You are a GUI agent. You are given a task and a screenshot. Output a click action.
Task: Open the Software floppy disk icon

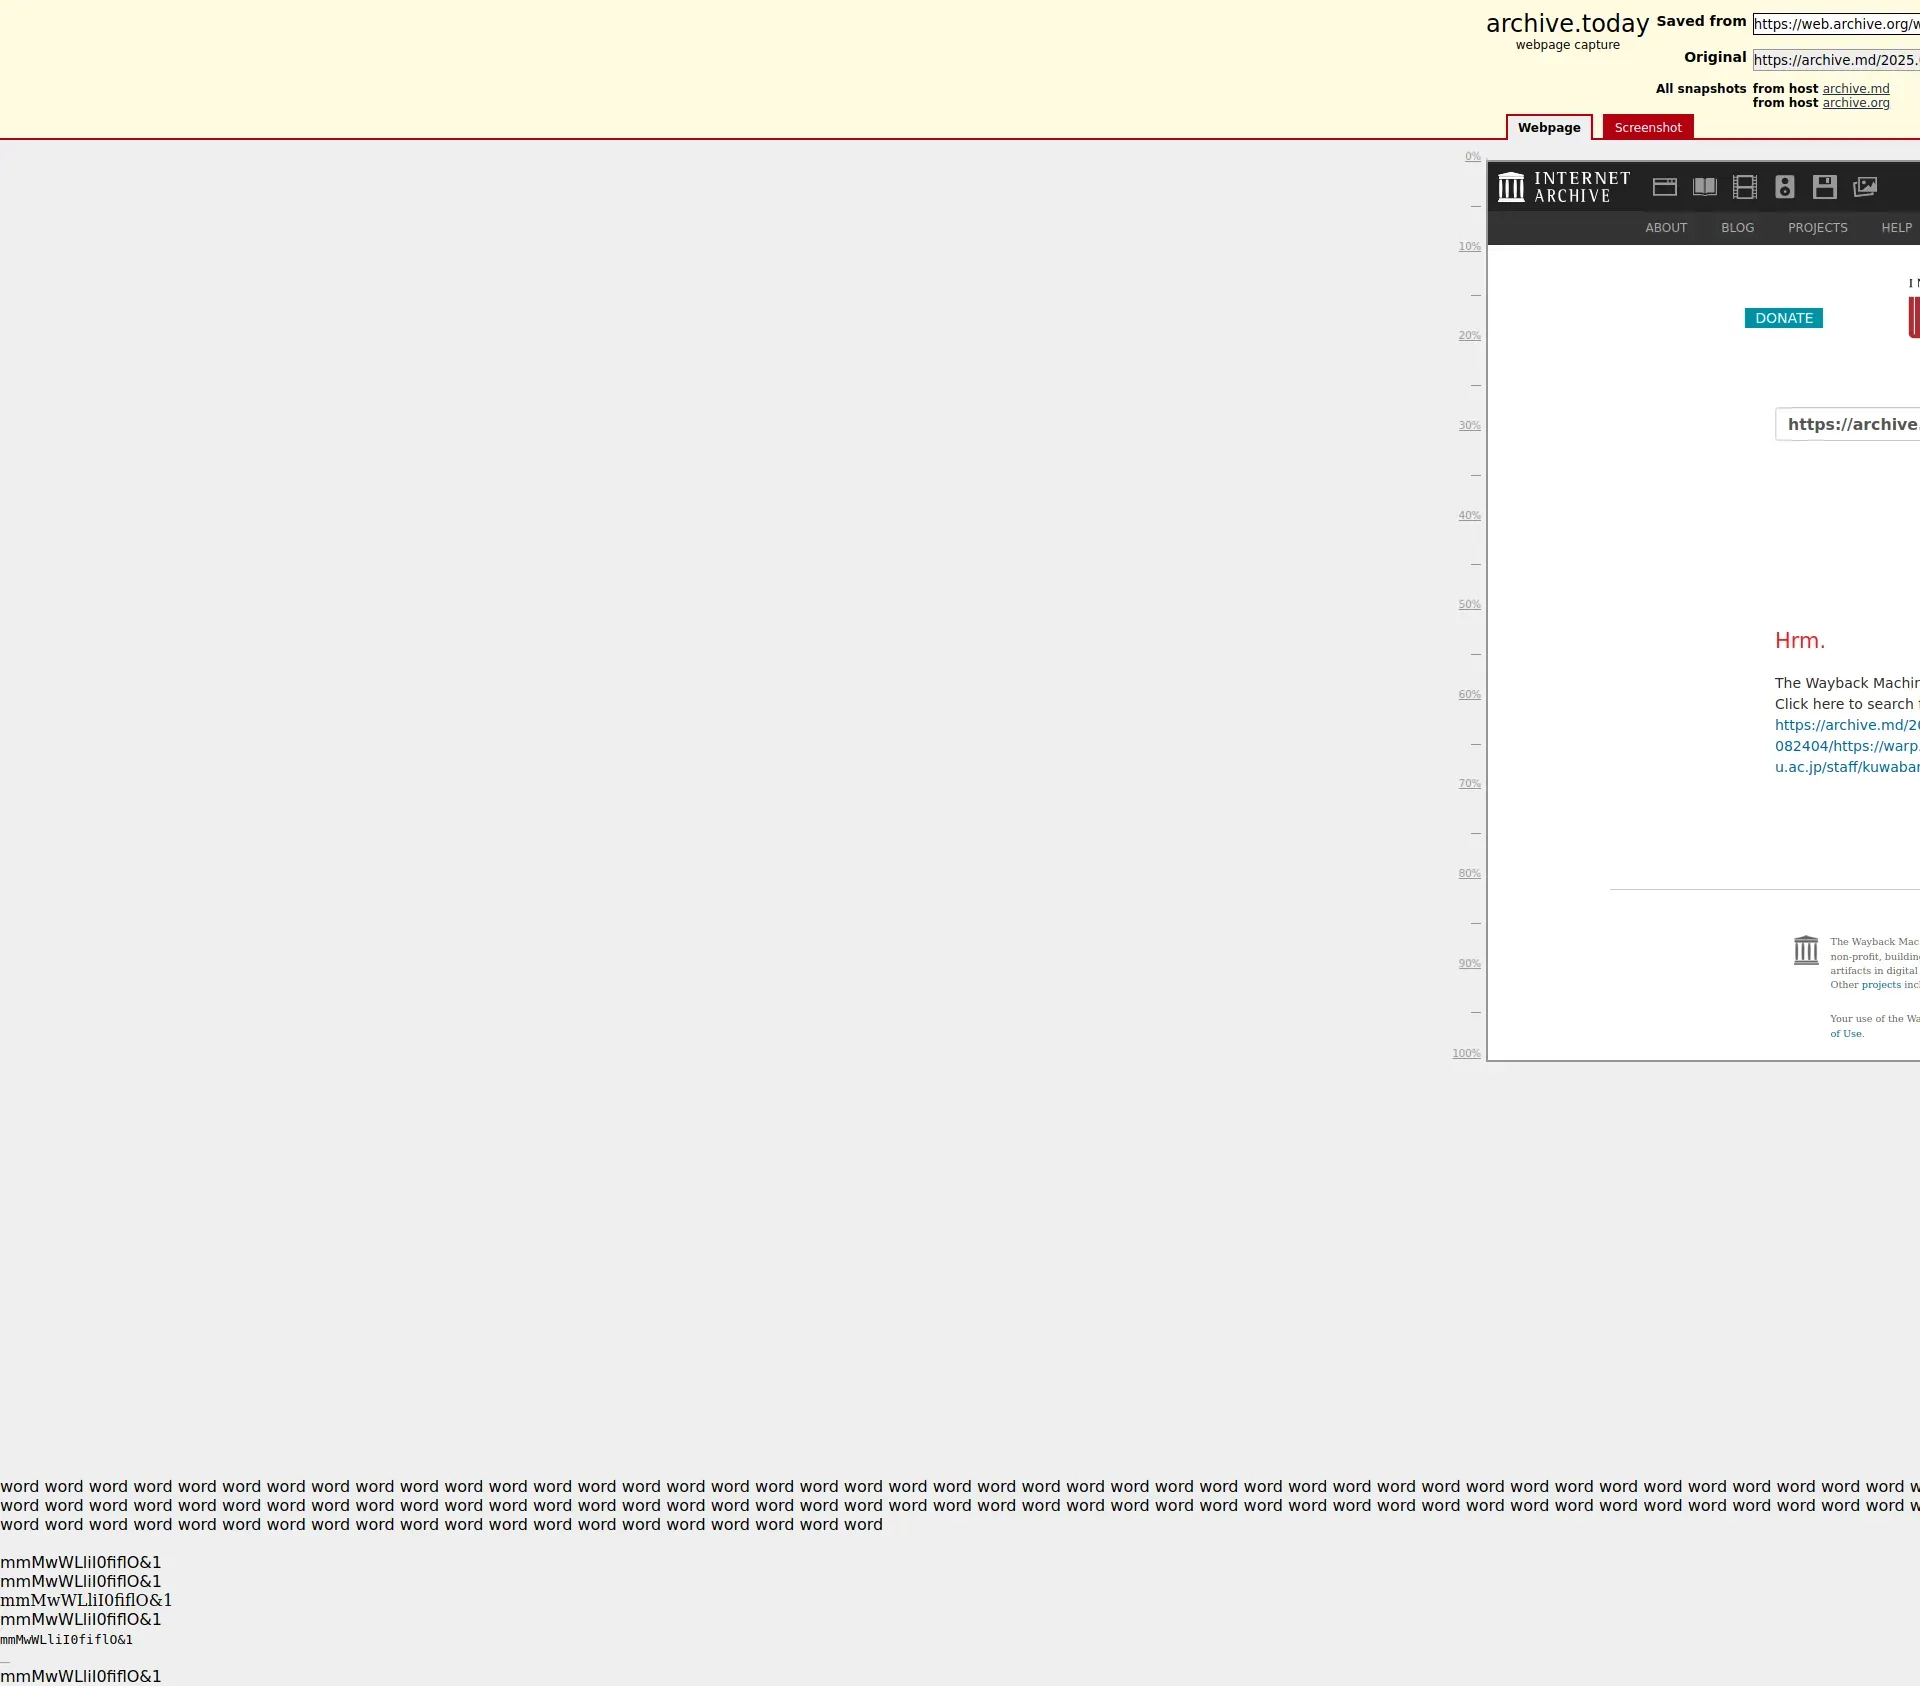pos(1824,187)
